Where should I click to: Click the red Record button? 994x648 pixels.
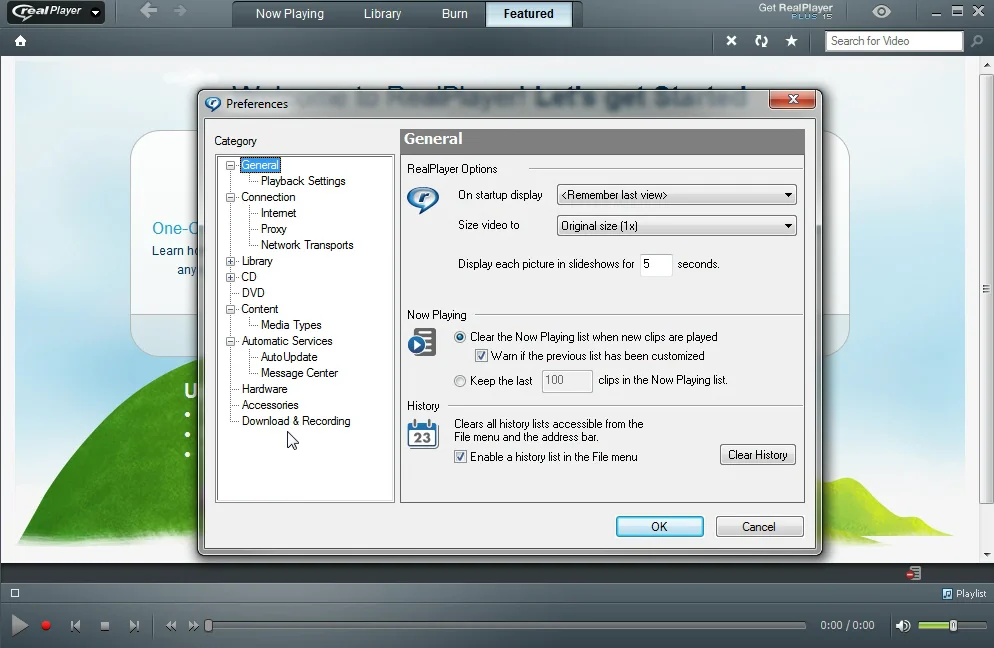click(46, 626)
